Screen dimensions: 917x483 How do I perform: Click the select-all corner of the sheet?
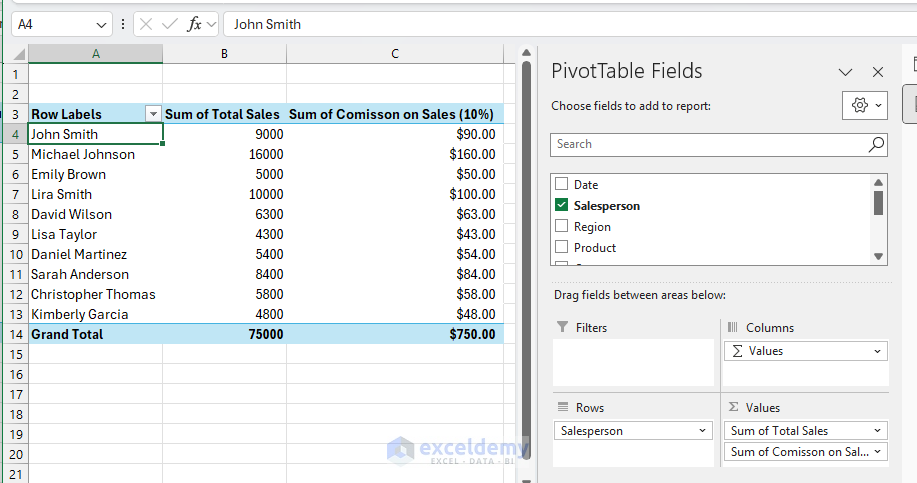20,54
